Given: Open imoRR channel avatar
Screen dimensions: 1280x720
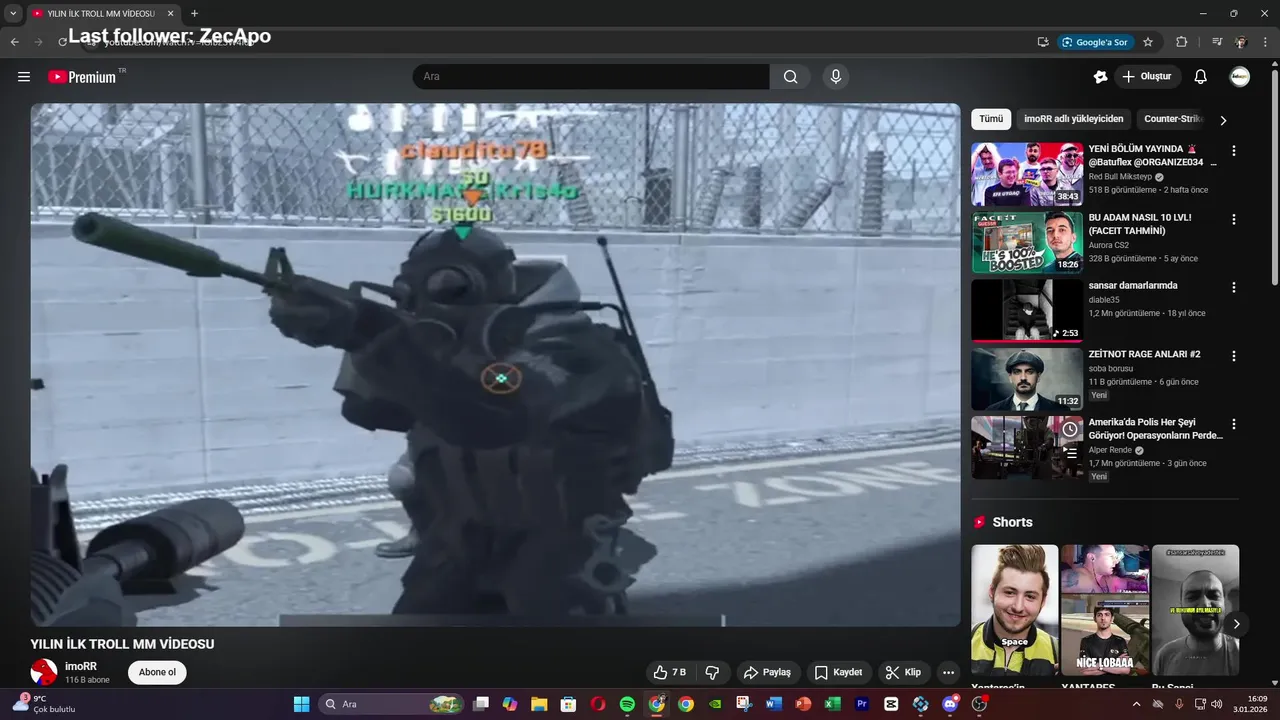Looking at the screenshot, I should coord(44,672).
